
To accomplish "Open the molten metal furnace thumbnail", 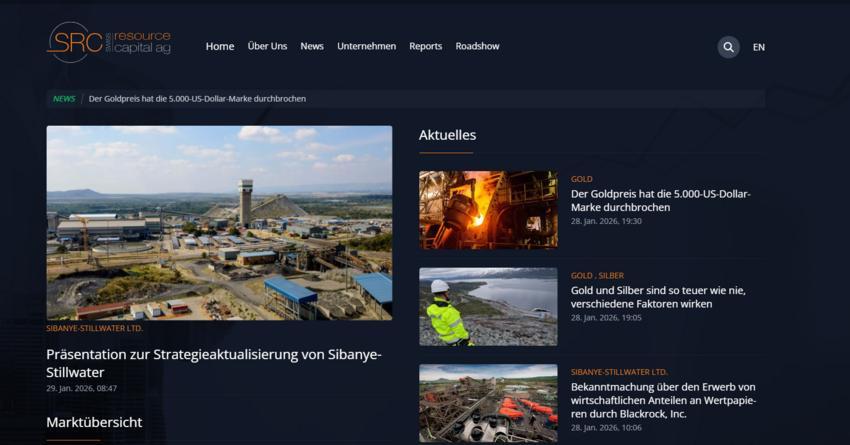I will (488, 210).
